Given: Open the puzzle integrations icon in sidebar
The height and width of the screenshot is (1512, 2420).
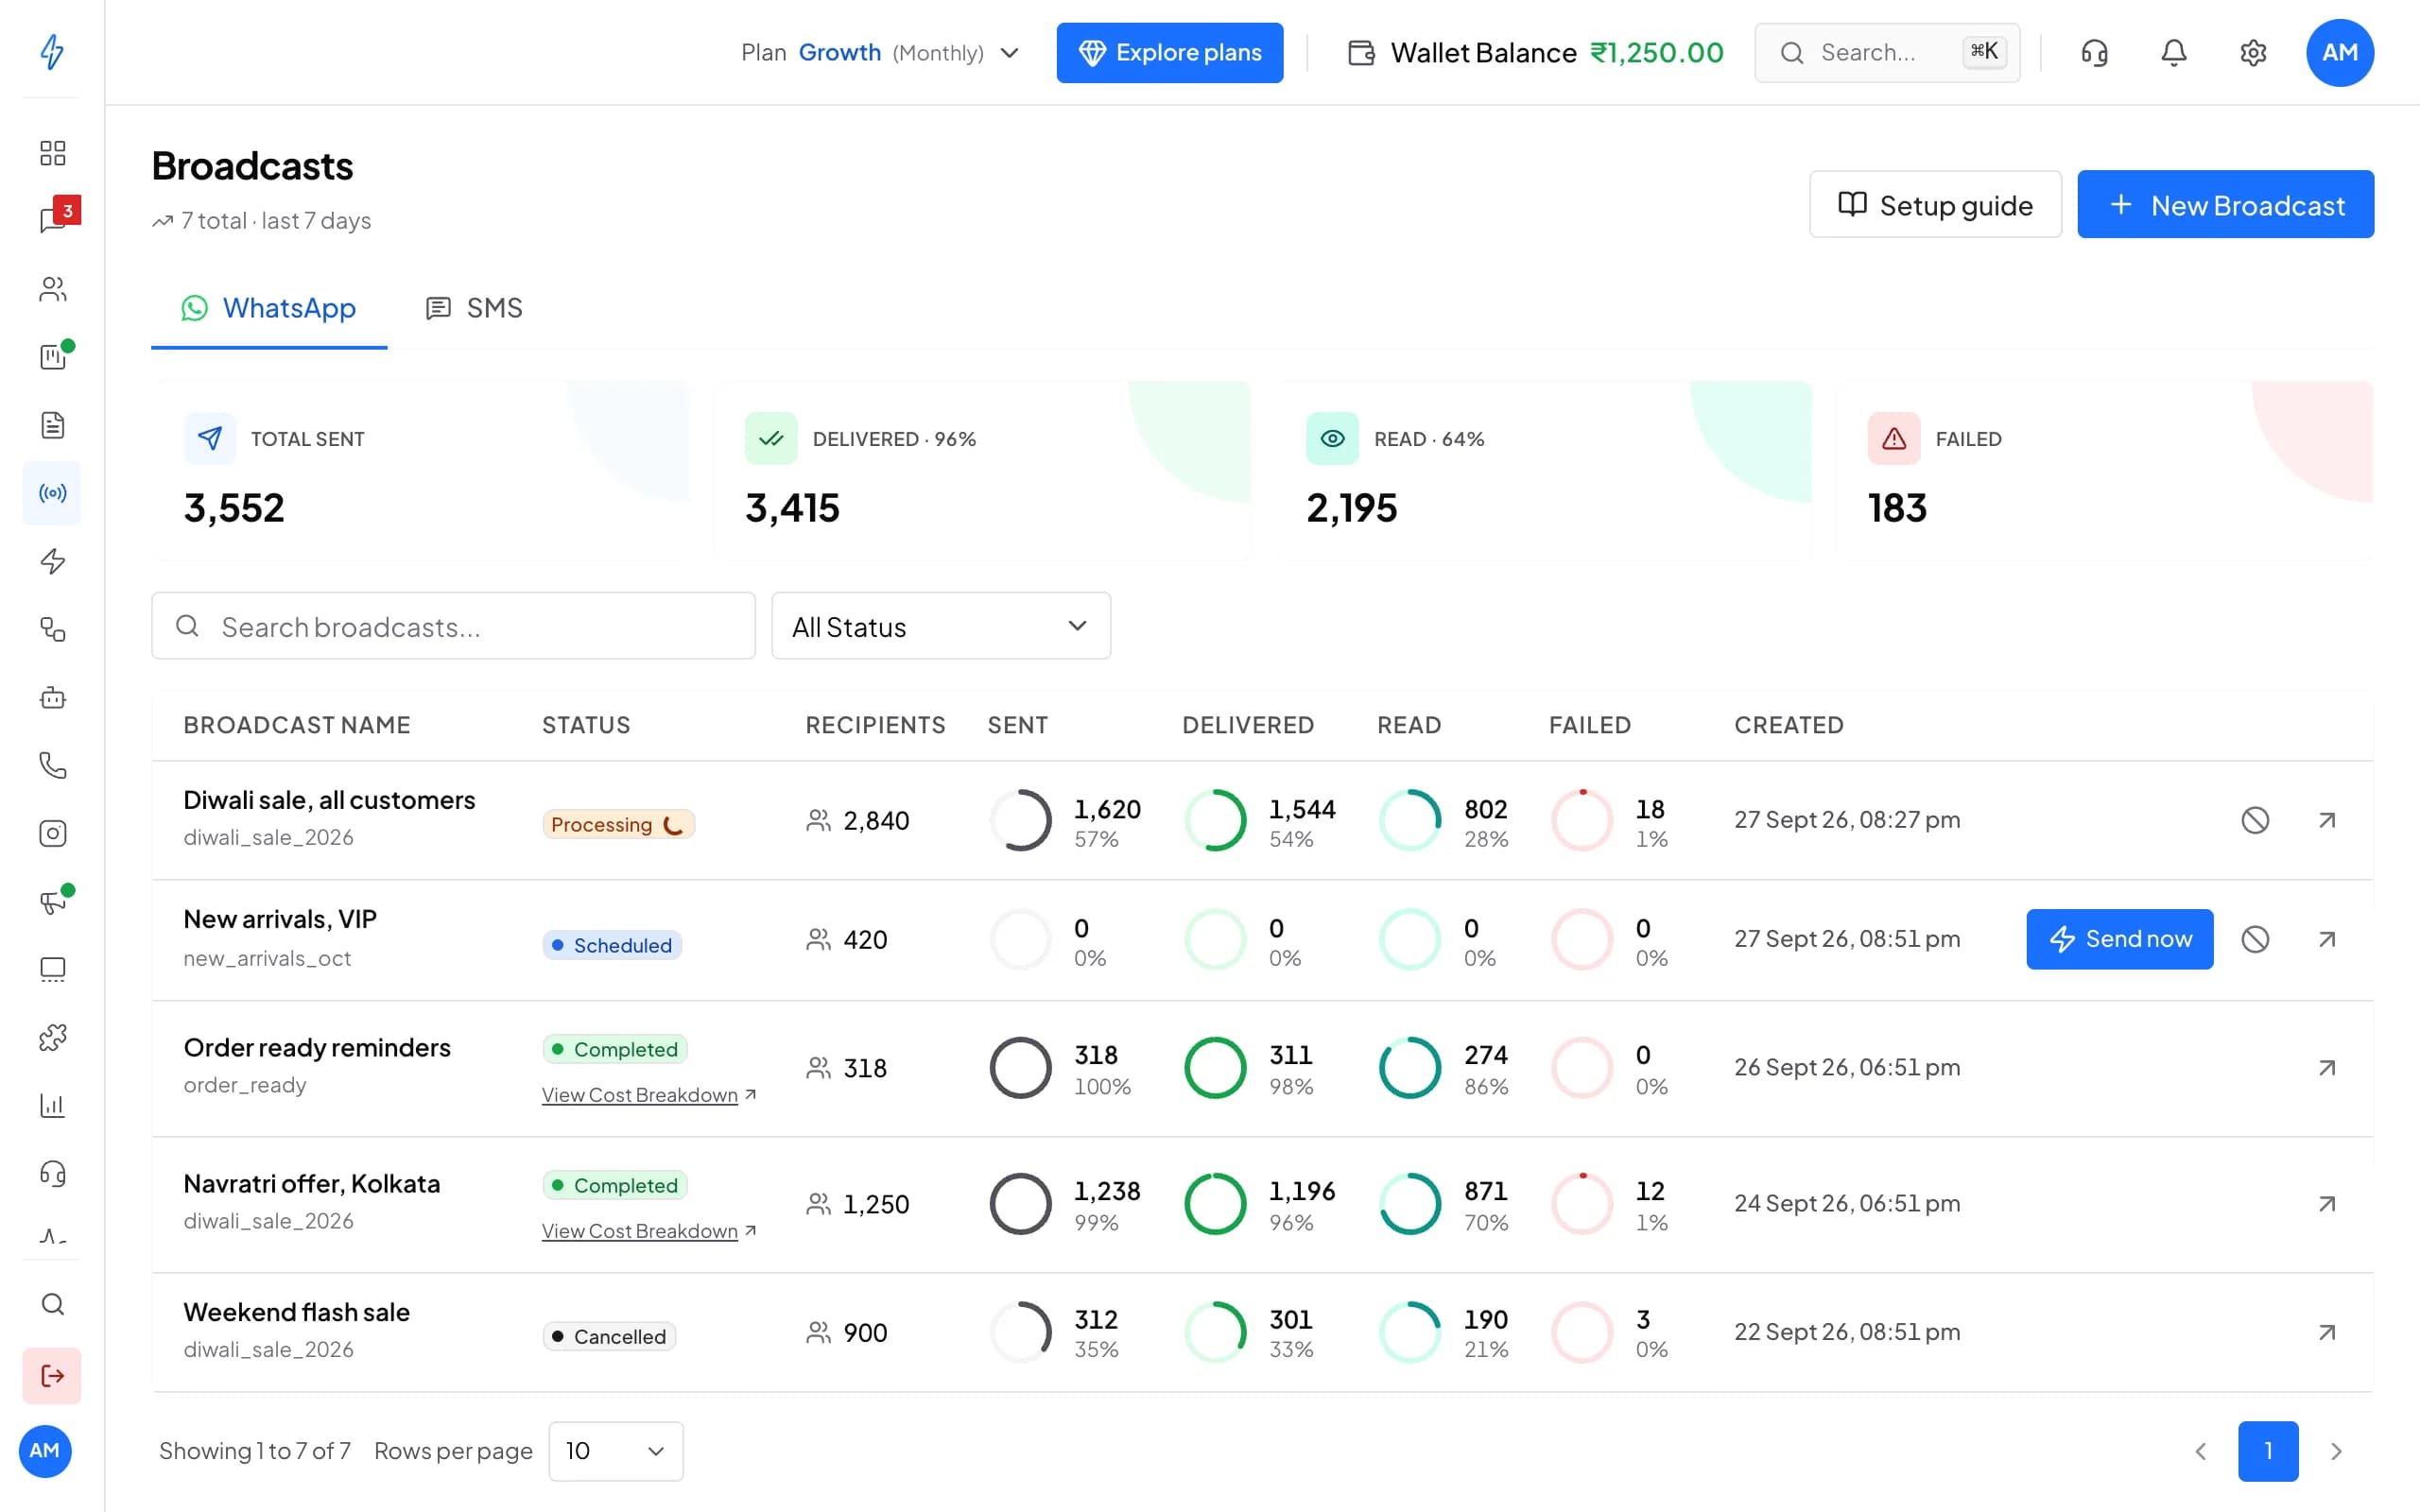Looking at the screenshot, I should (52, 1038).
